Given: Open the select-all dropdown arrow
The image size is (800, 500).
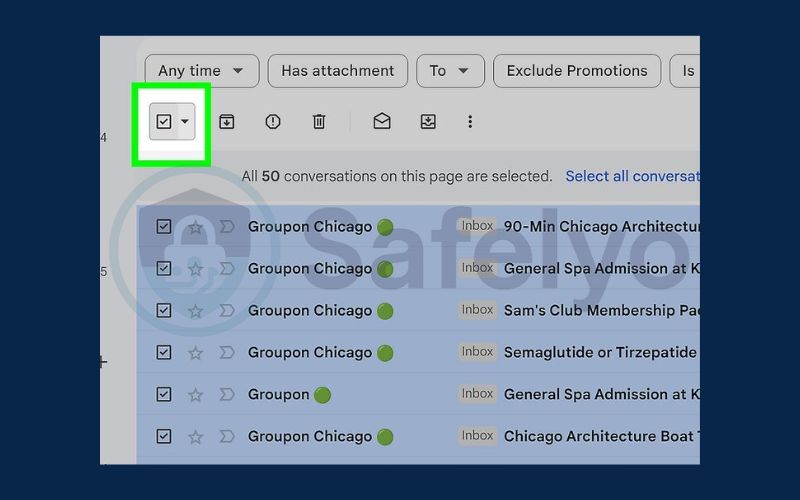Looking at the screenshot, I should click(185, 121).
